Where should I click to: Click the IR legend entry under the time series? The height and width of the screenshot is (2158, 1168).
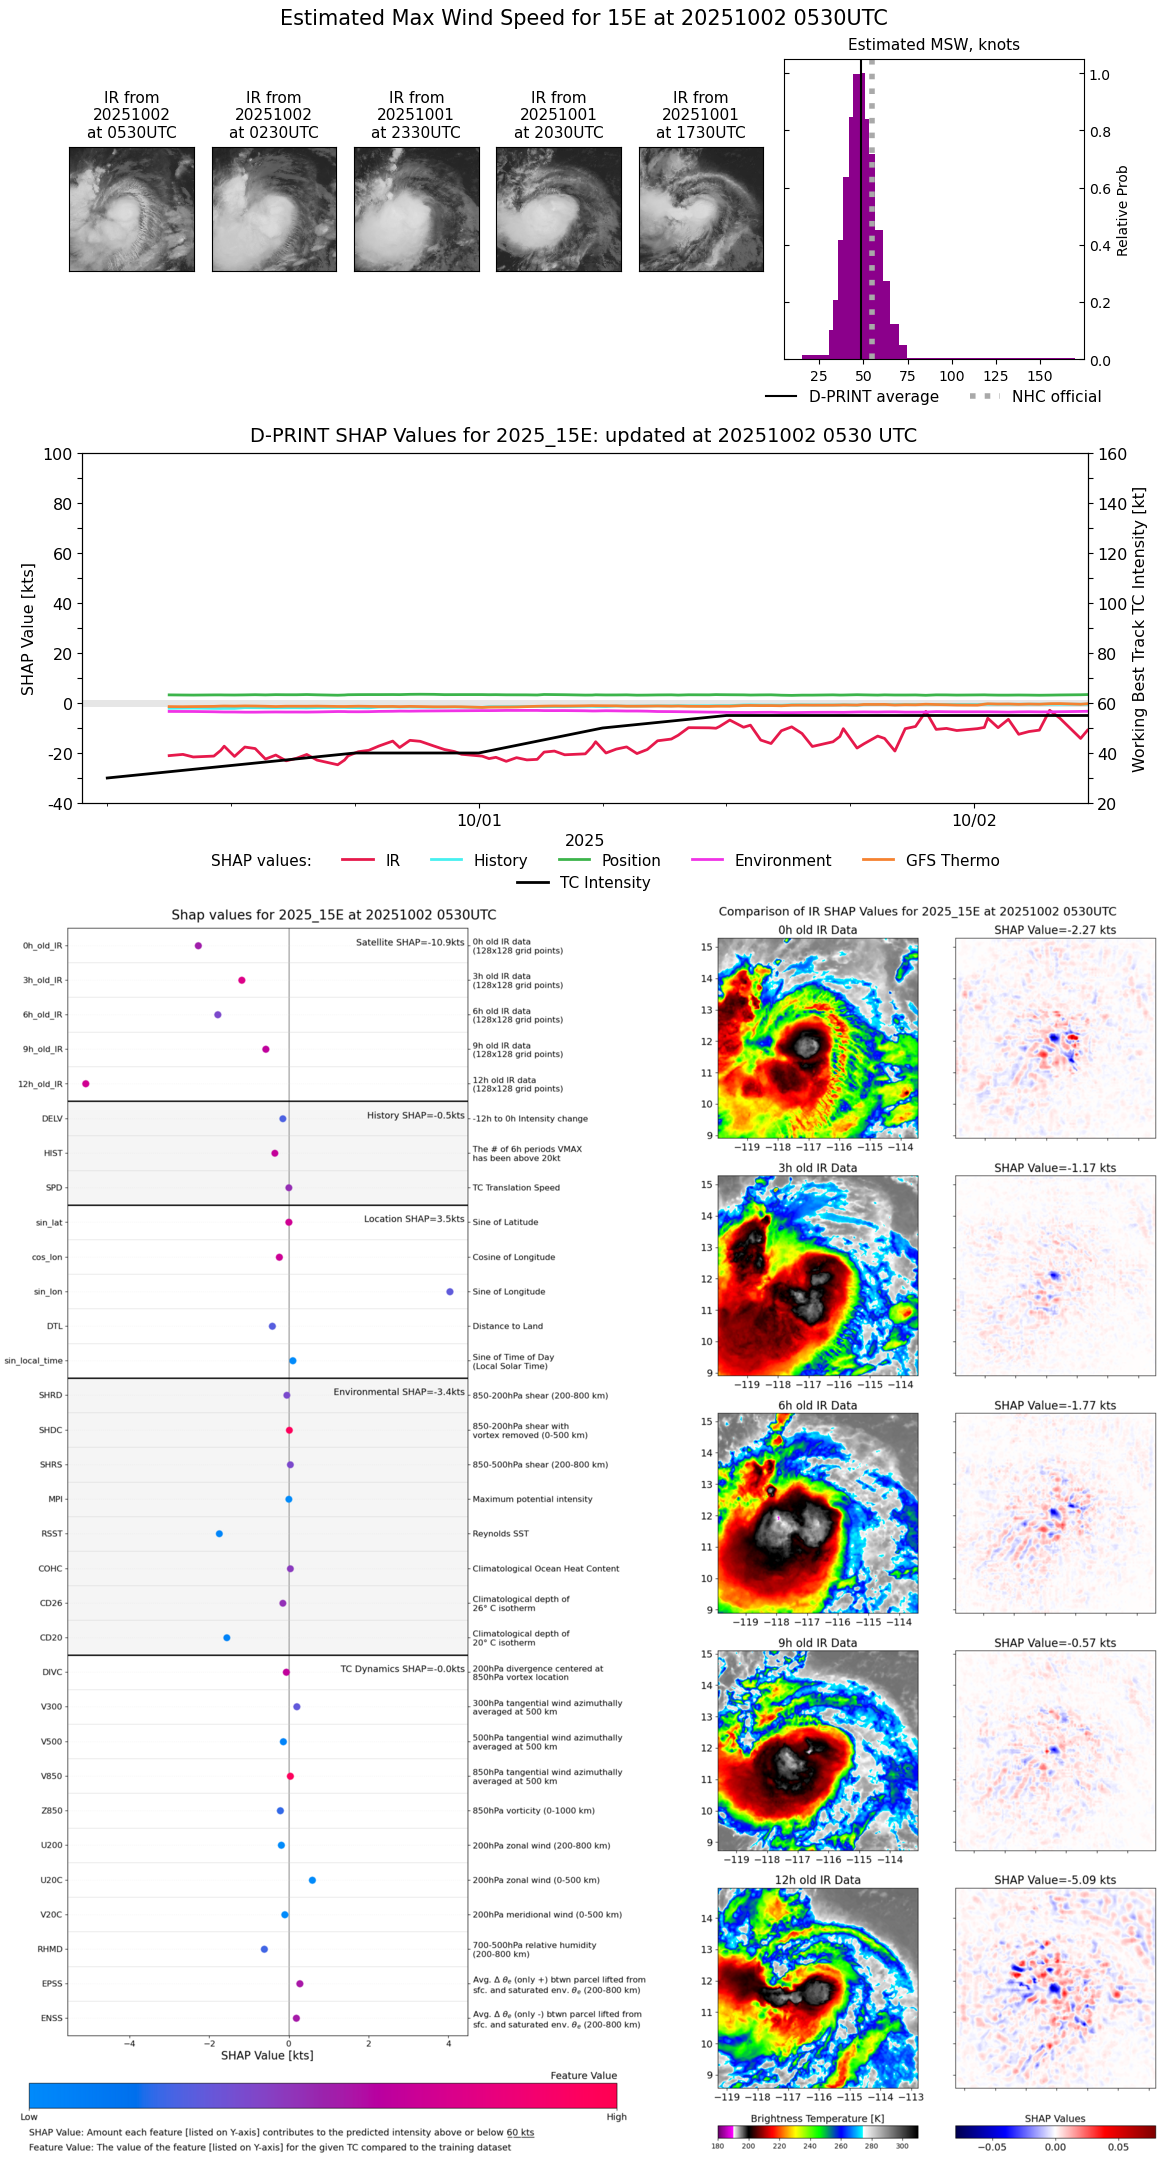coord(371,861)
